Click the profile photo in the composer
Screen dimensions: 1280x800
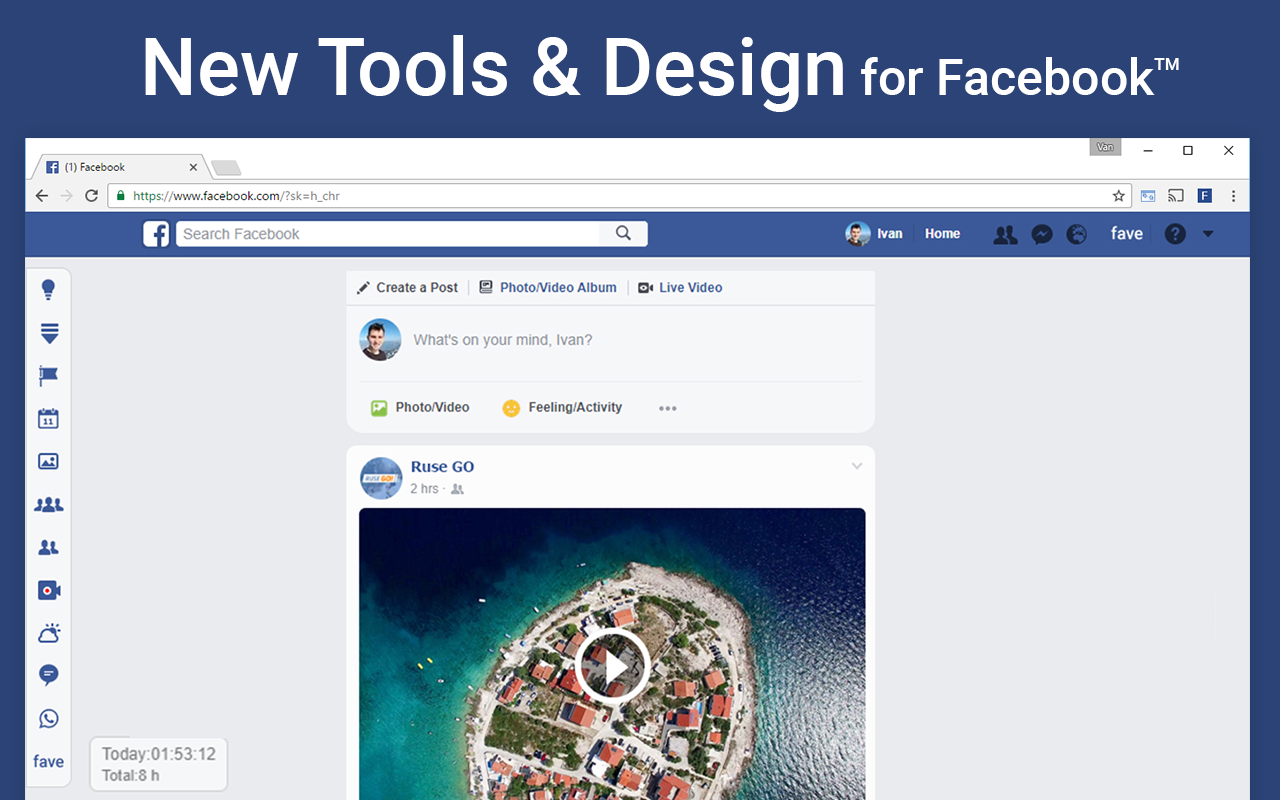(x=380, y=340)
